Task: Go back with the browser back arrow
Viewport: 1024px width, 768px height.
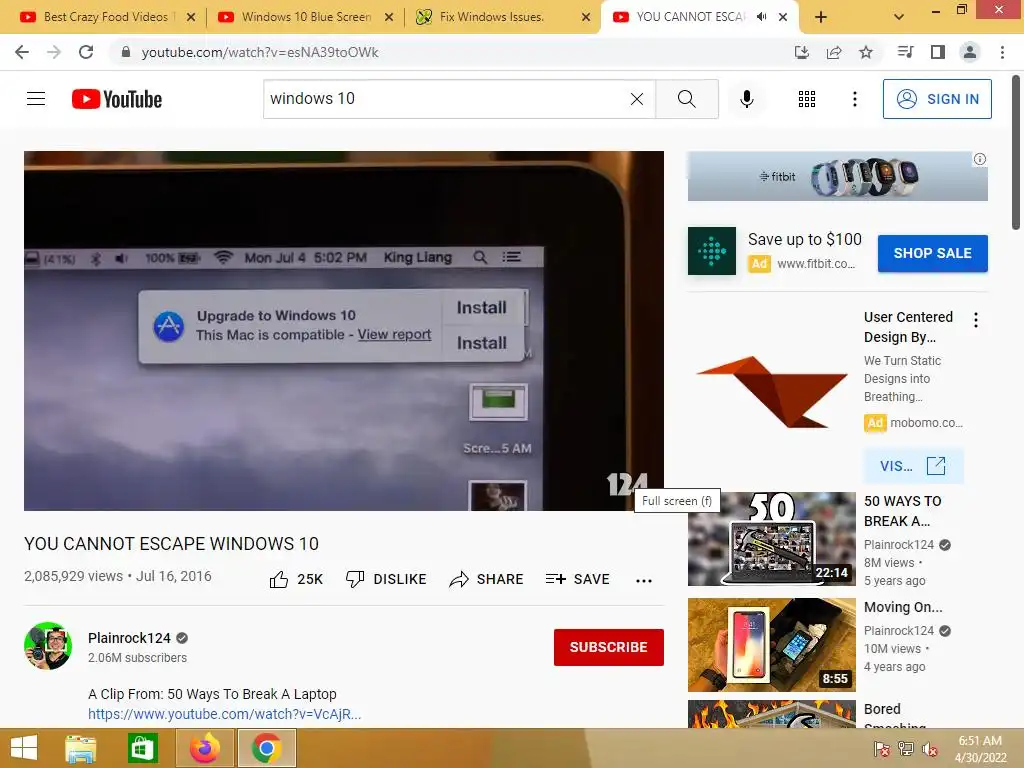Action: point(22,52)
